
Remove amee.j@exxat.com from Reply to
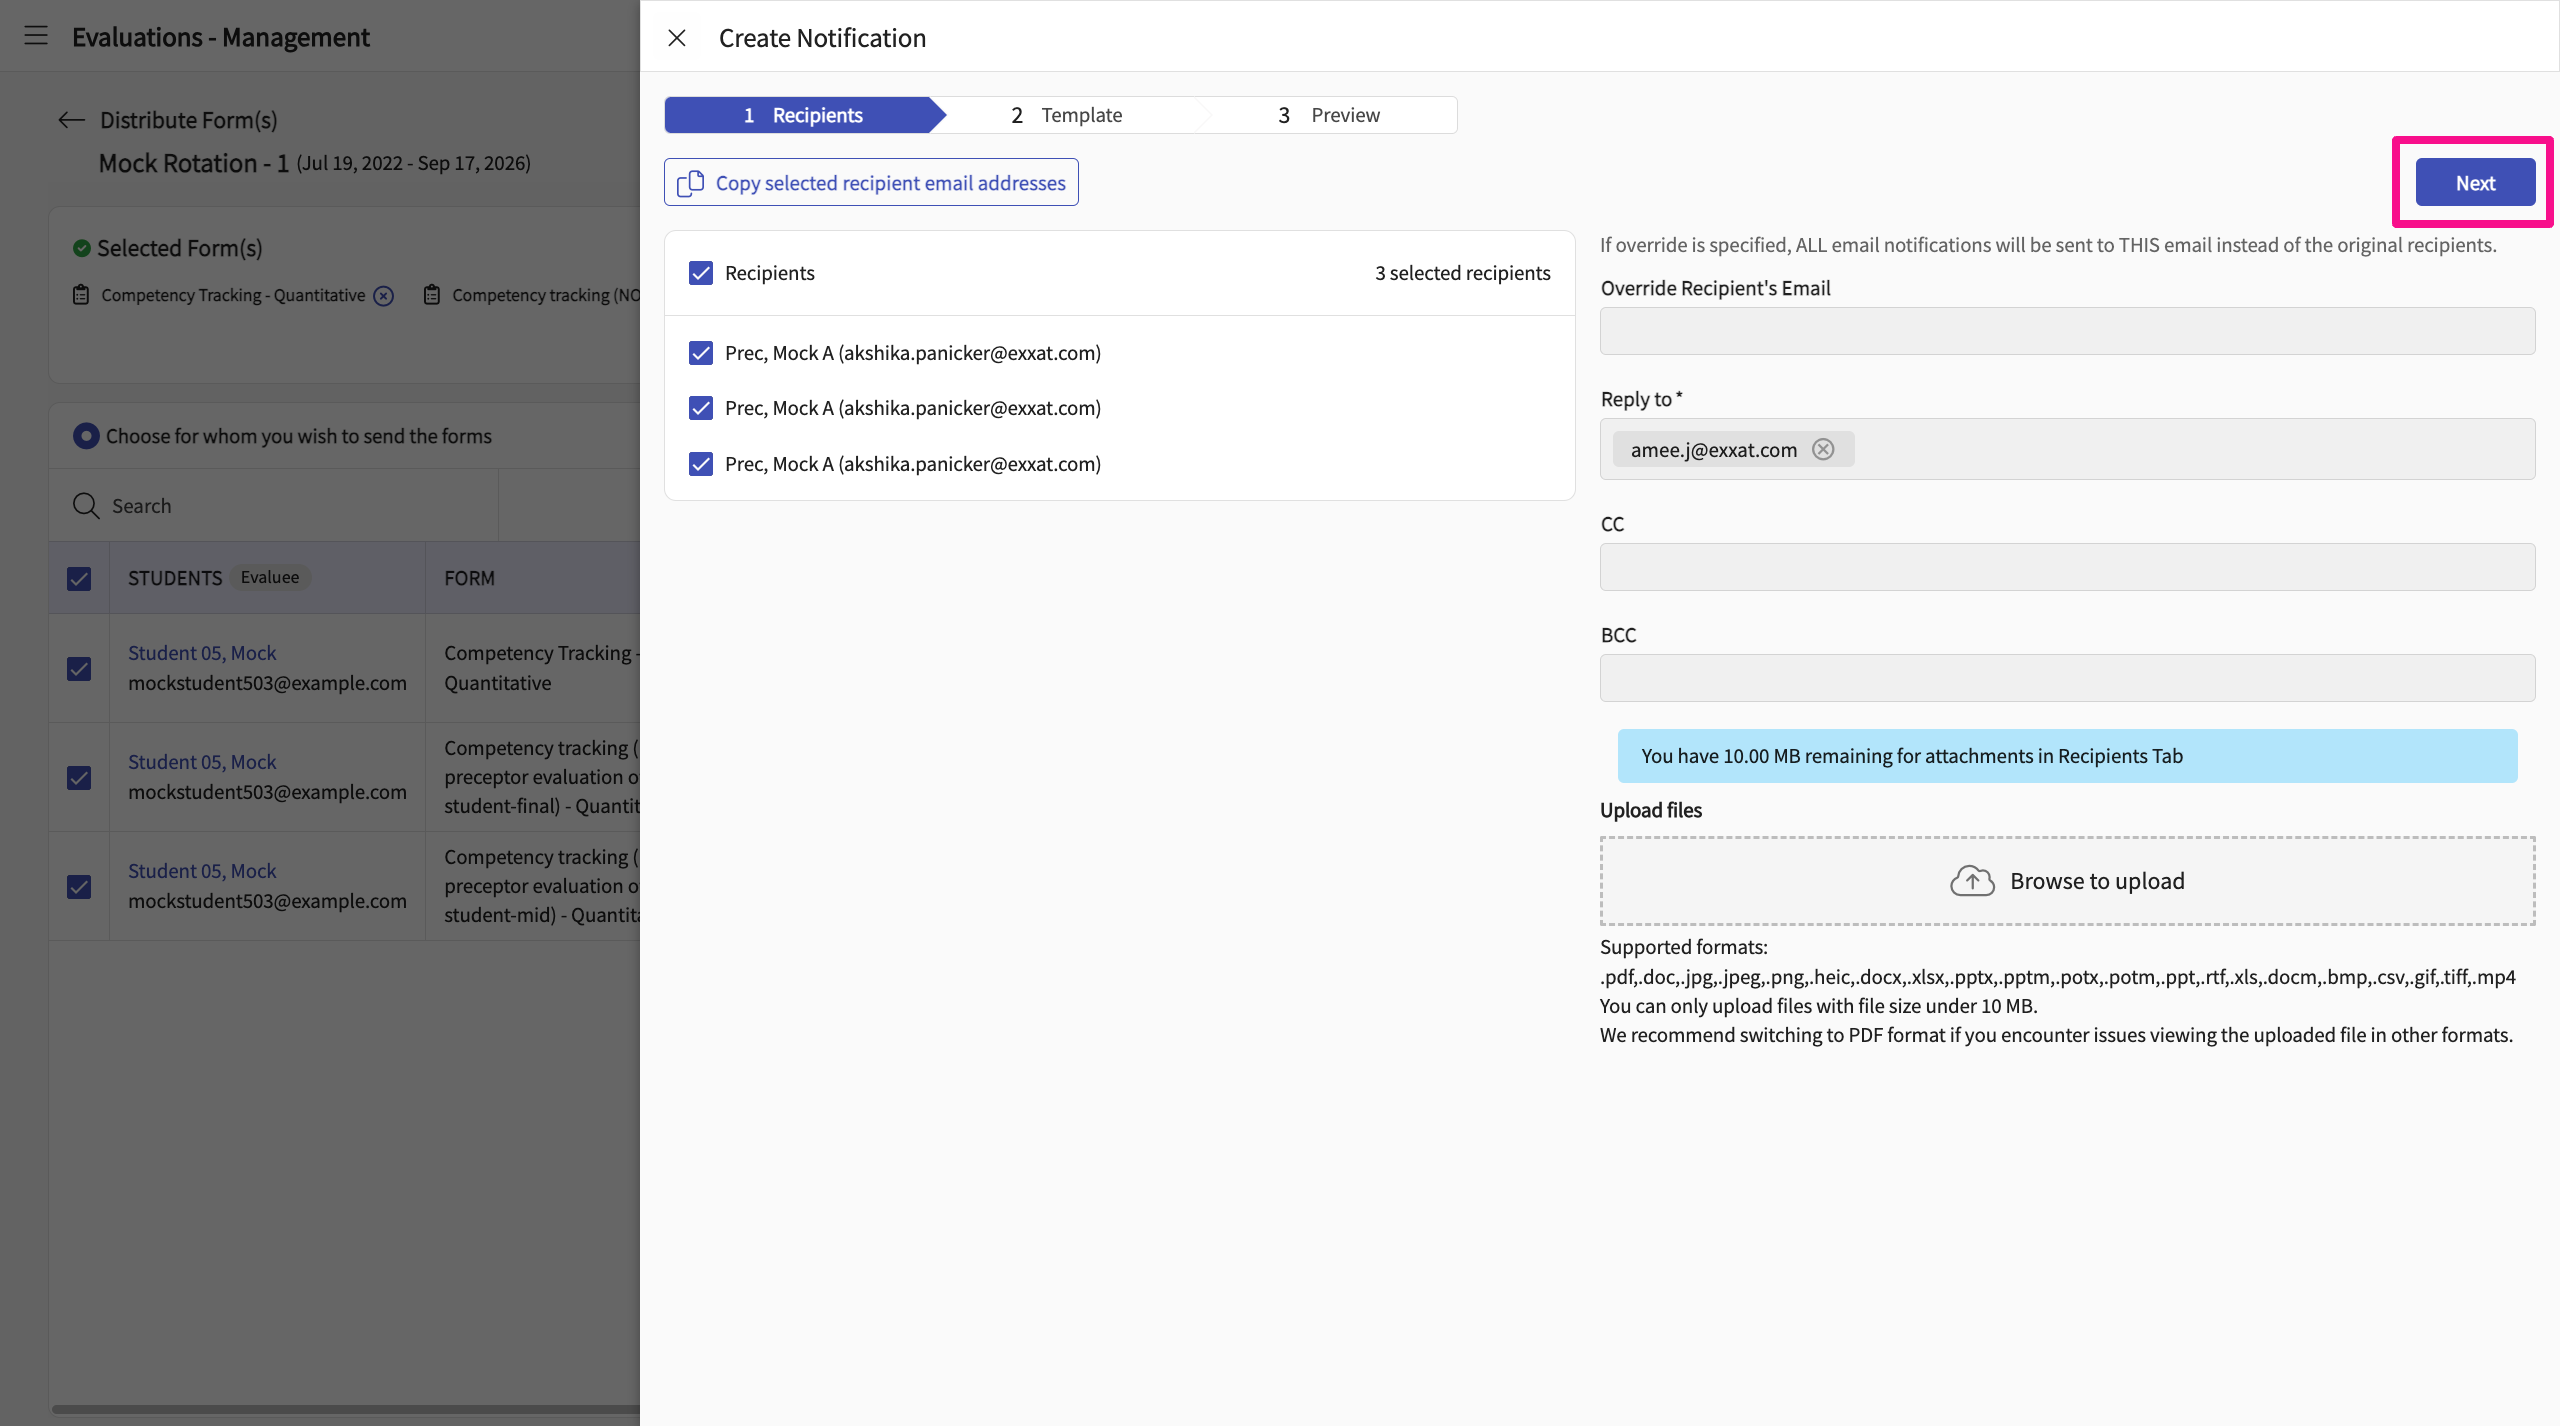[x=1823, y=449]
